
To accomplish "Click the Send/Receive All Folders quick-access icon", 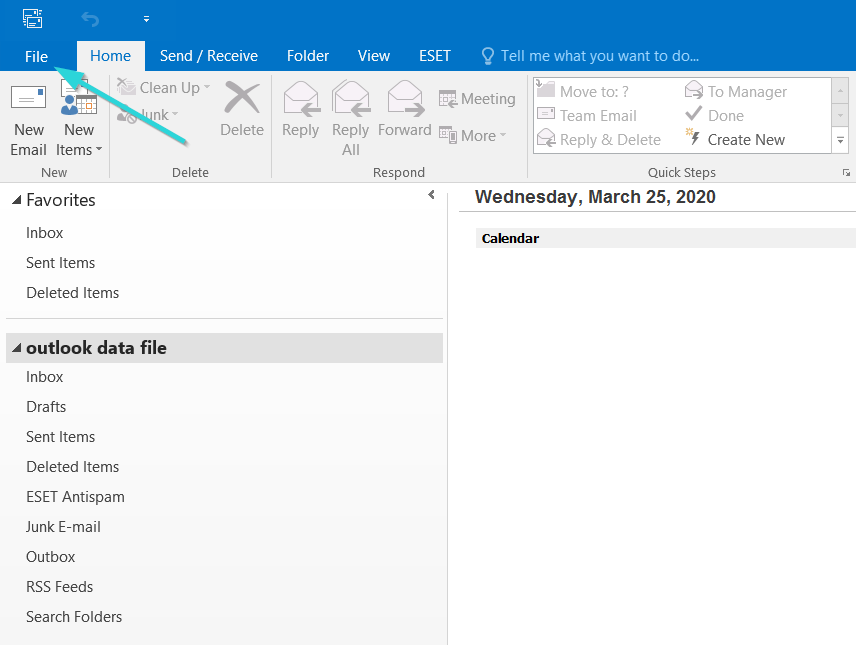I will pyautogui.click(x=33, y=19).
